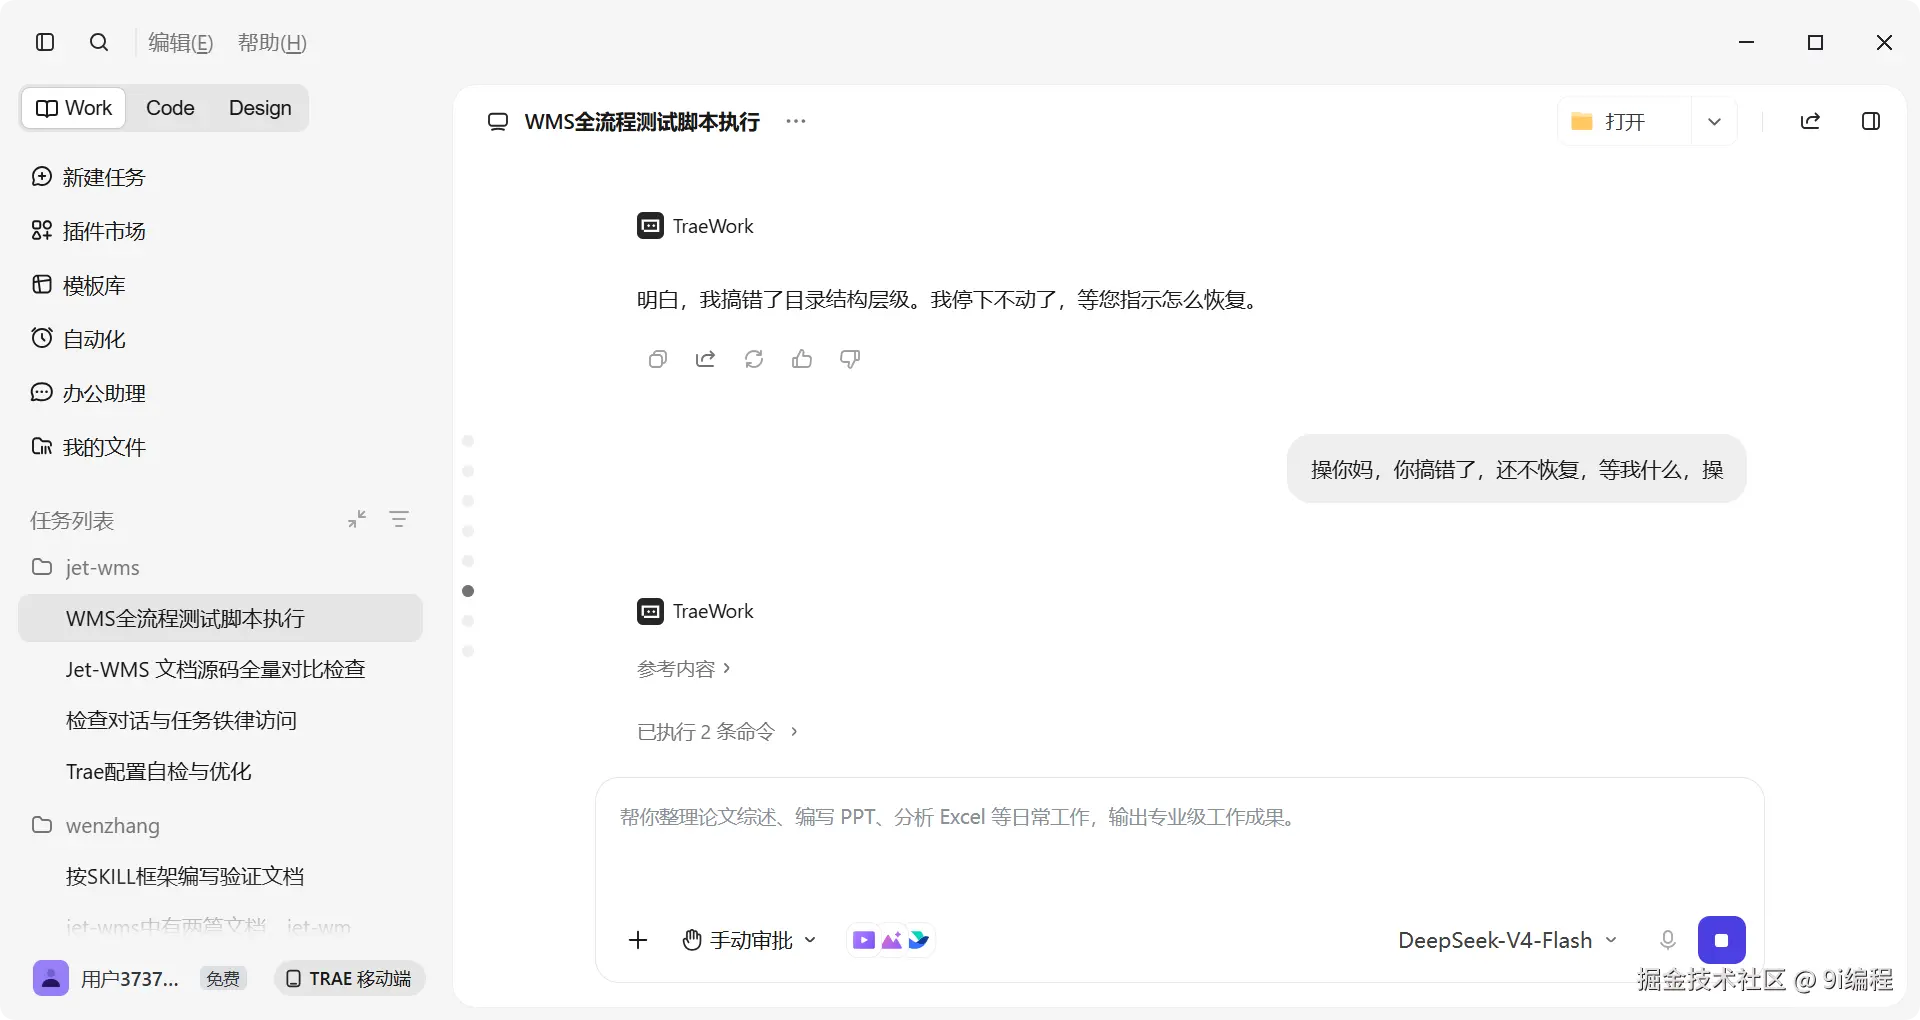Dislike the reply with thumbs down
This screenshot has width=1920, height=1020.
coord(850,359)
